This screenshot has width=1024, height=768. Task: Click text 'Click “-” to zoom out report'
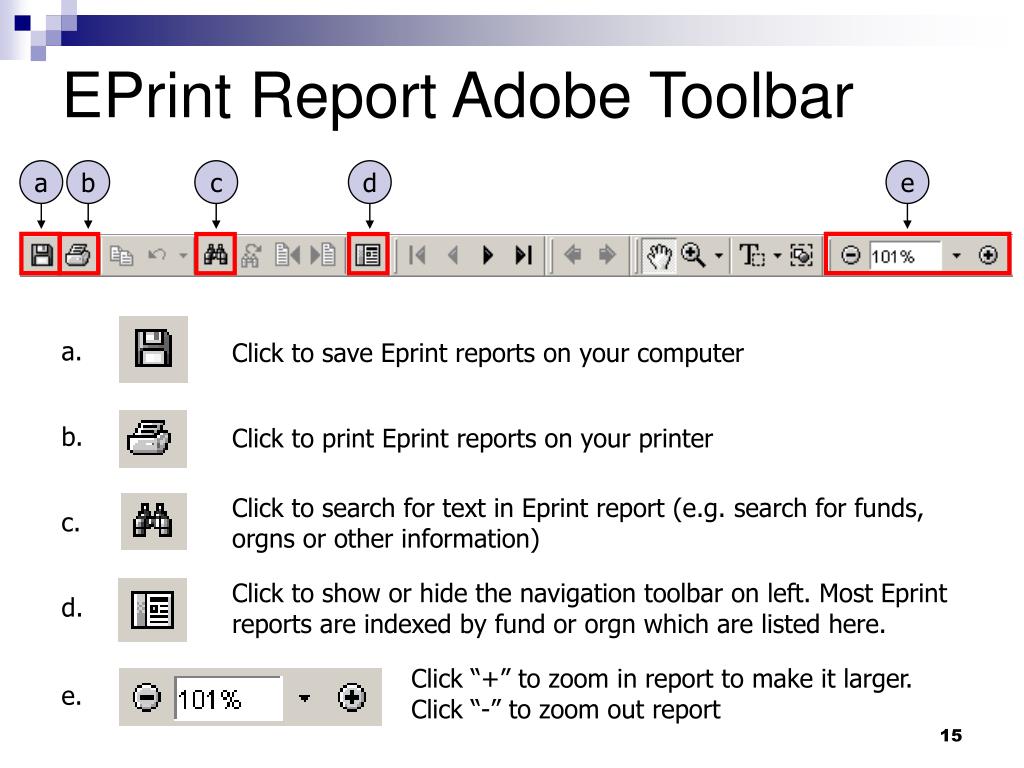click(x=566, y=710)
